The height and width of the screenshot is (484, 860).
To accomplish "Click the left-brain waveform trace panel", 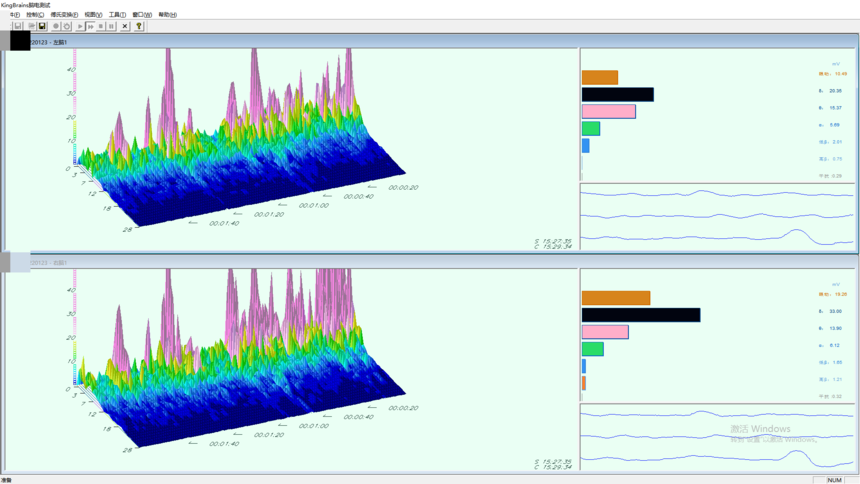I will pos(717,217).
